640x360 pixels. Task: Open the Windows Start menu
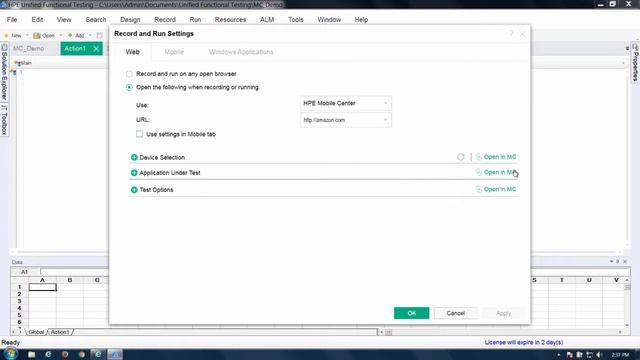pos(10,353)
